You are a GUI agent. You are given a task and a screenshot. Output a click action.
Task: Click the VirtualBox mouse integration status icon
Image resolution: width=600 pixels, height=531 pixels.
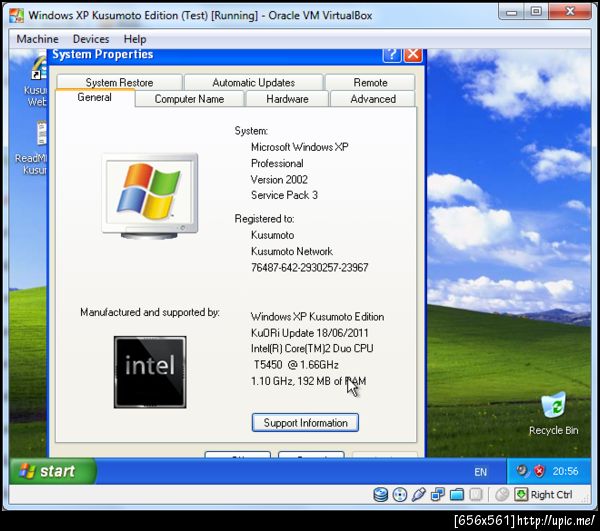[502, 495]
